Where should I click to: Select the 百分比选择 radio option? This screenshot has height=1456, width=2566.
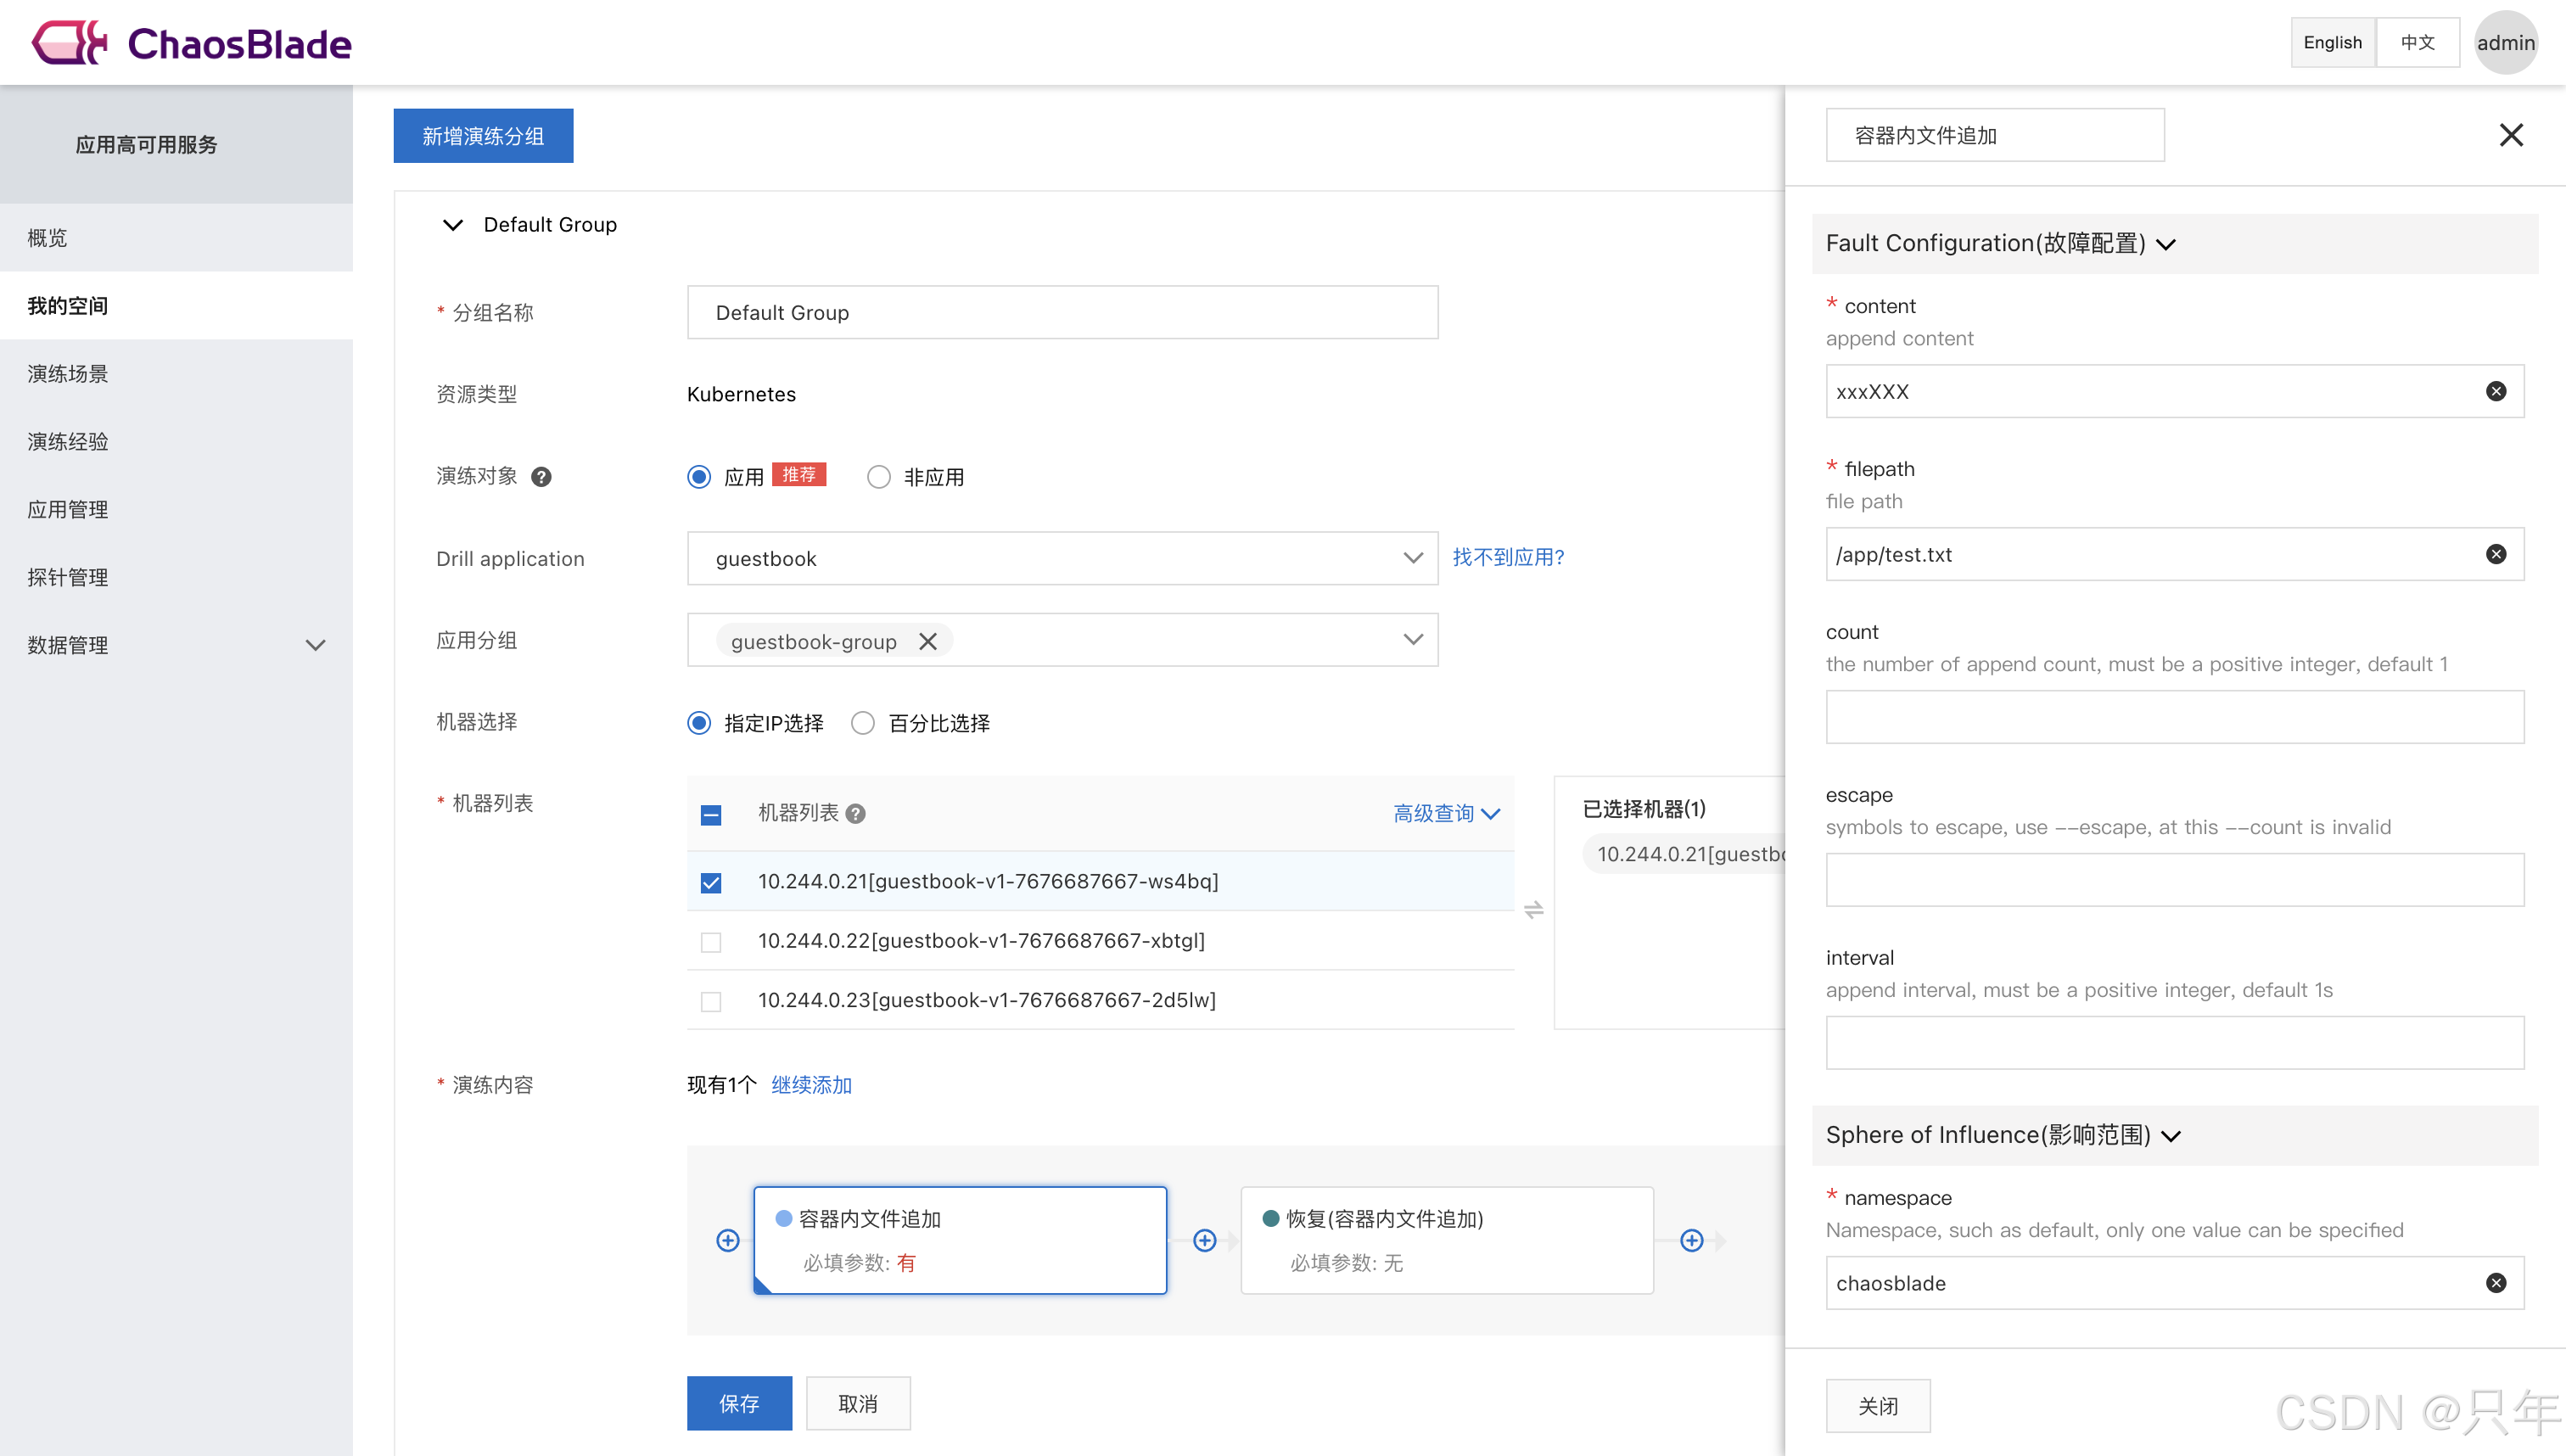pyautogui.click(x=863, y=723)
